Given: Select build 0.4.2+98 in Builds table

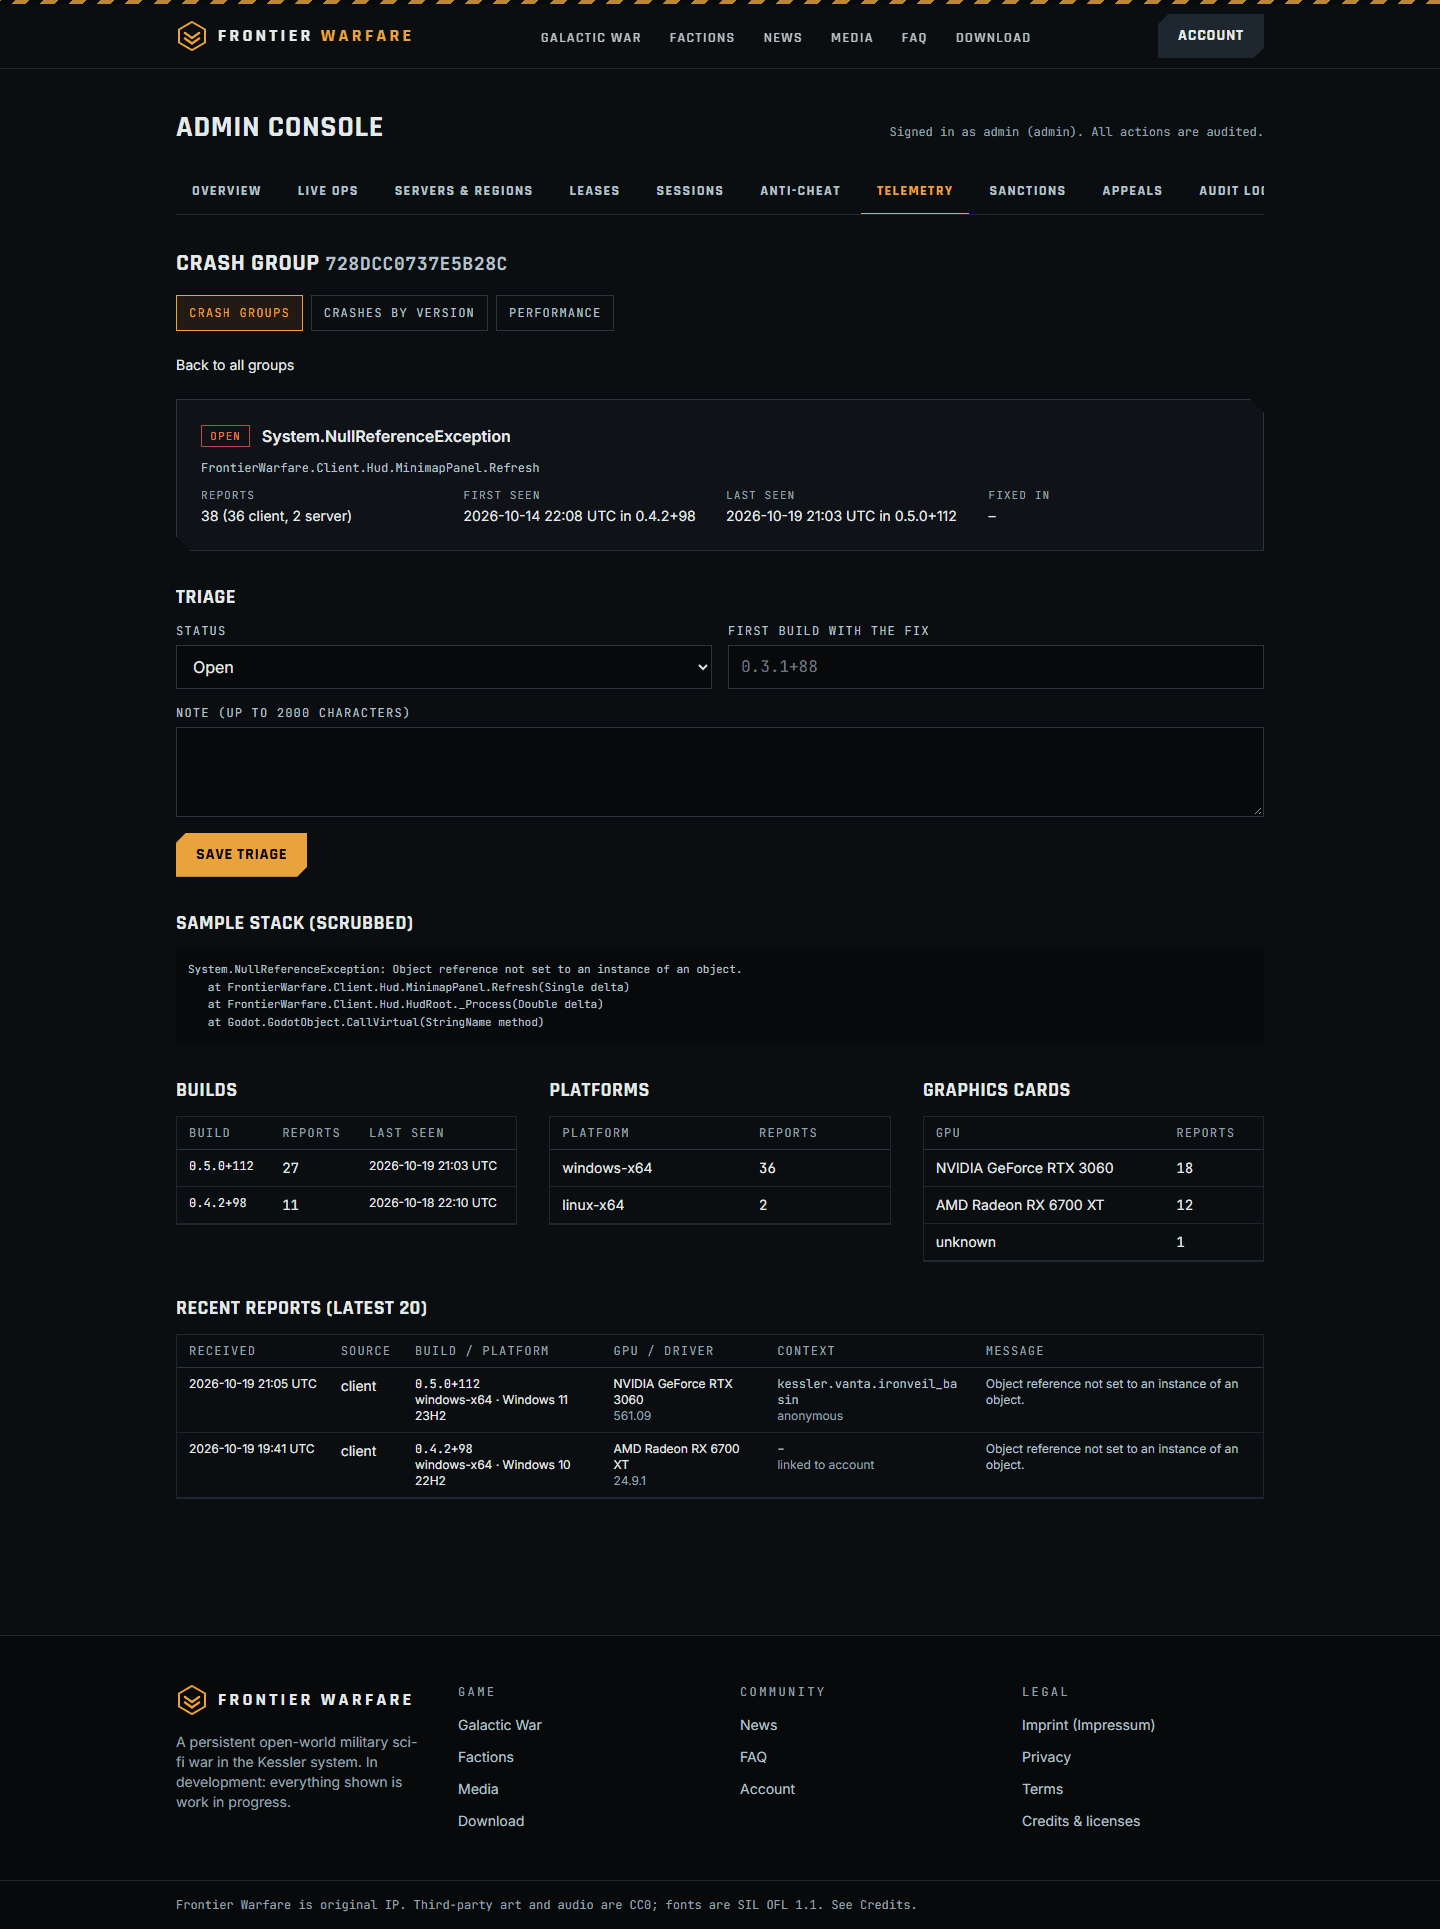Looking at the screenshot, I should (346, 1205).
